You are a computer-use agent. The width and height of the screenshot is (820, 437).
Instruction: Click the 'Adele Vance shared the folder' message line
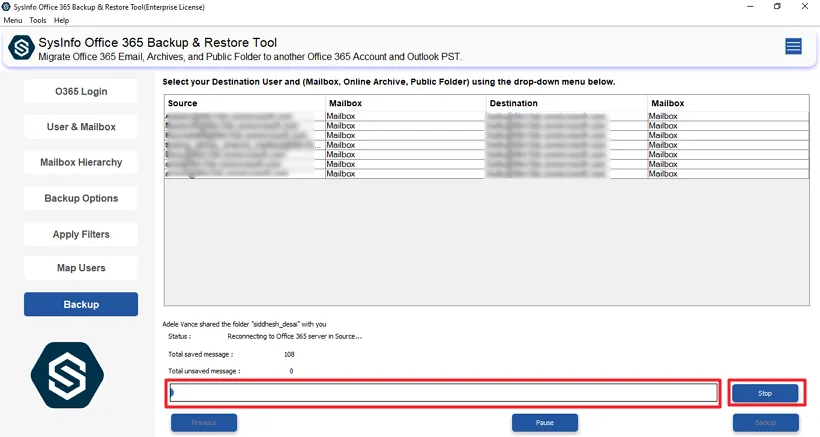point(244,324)
